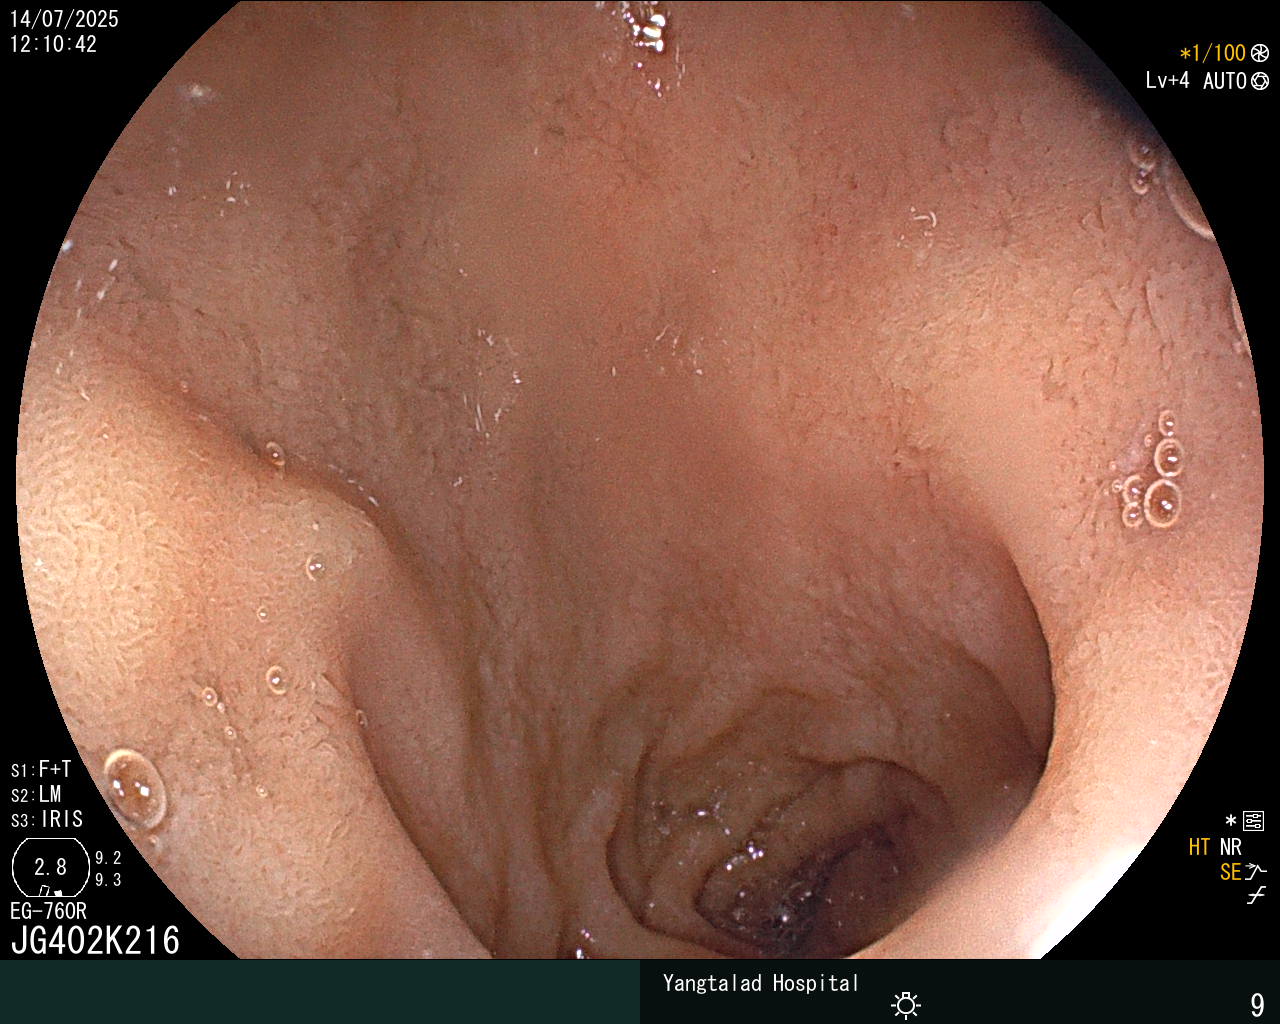This screenshot has height=1024, width=1280.
Task: Click the scope channel diagram showing 2.8
Action: tap(51, 867)
